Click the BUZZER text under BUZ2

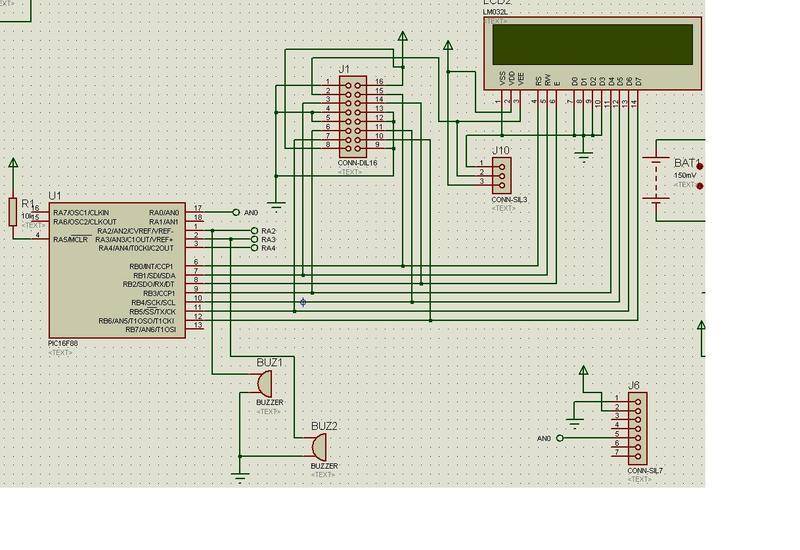pyautogui.click(x=324, y=466)
